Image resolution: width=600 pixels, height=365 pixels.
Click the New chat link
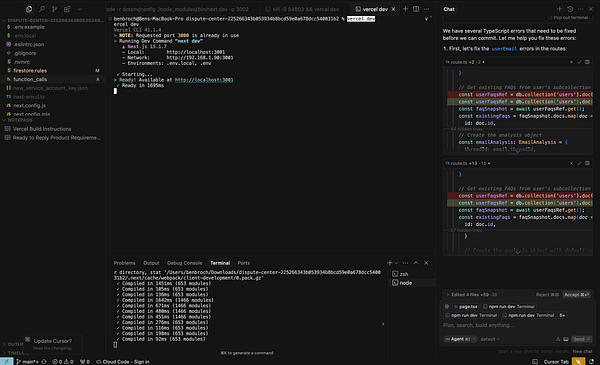(x=582, y=351)
